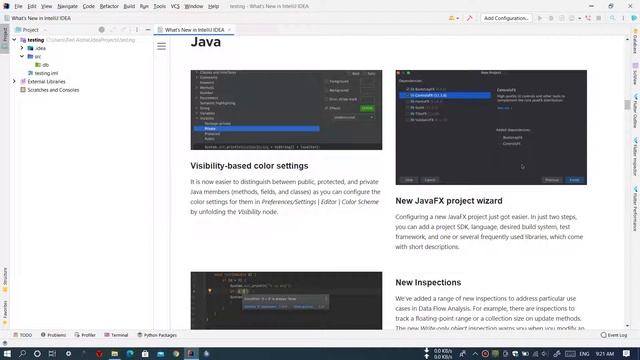Close the What's New in IntelliJ IDEA tab
The image size is (640, 360).
229,30
